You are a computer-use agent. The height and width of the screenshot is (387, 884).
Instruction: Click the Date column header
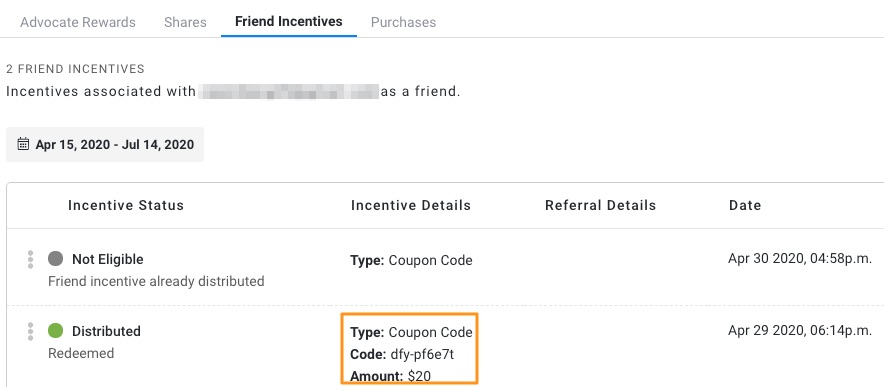click(745, 205)
